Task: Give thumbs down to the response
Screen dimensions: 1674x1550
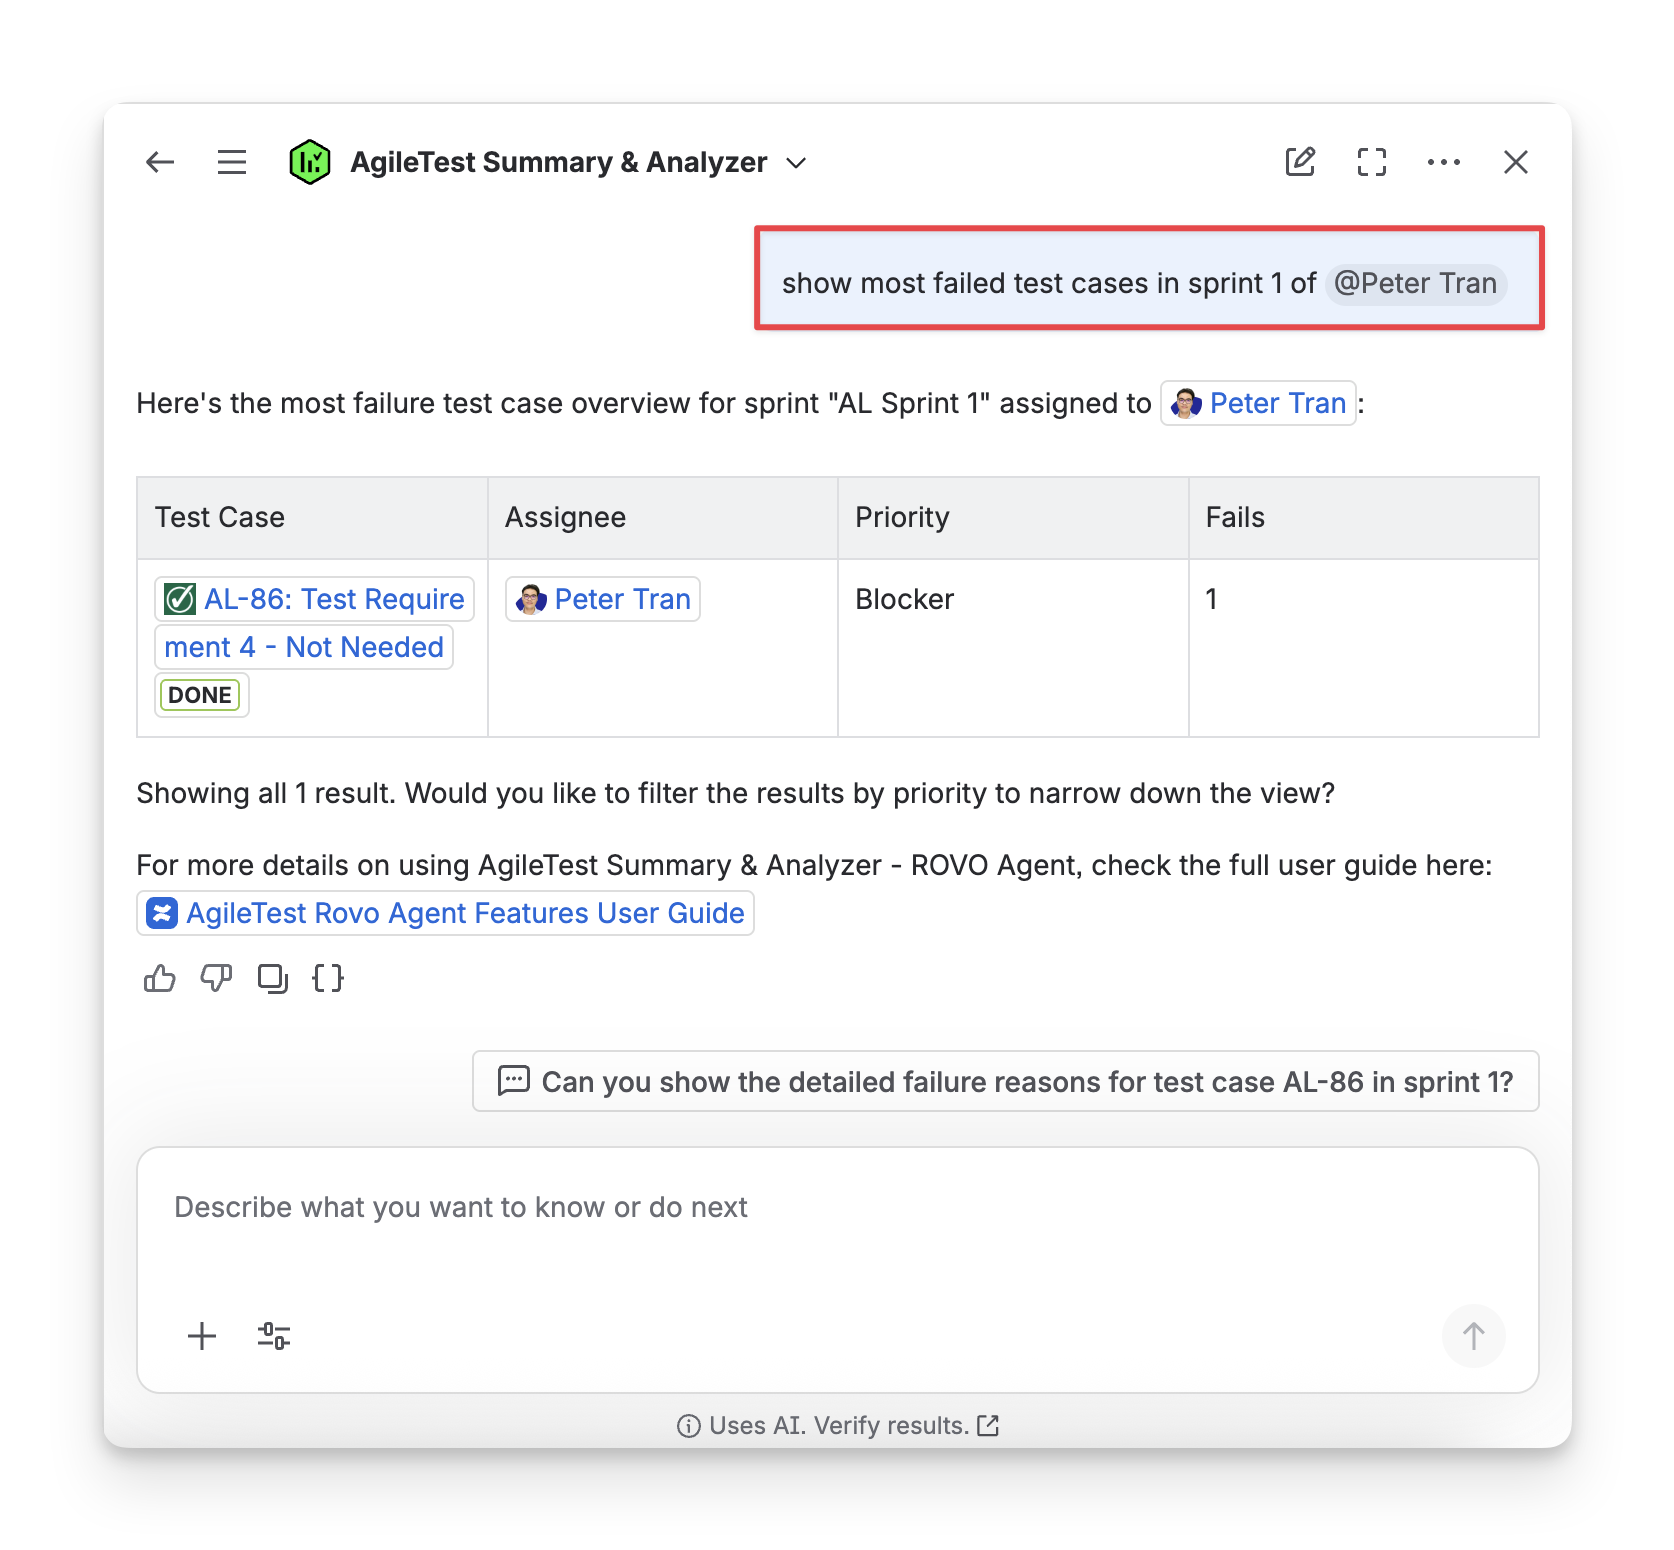Action: point(216,978)
